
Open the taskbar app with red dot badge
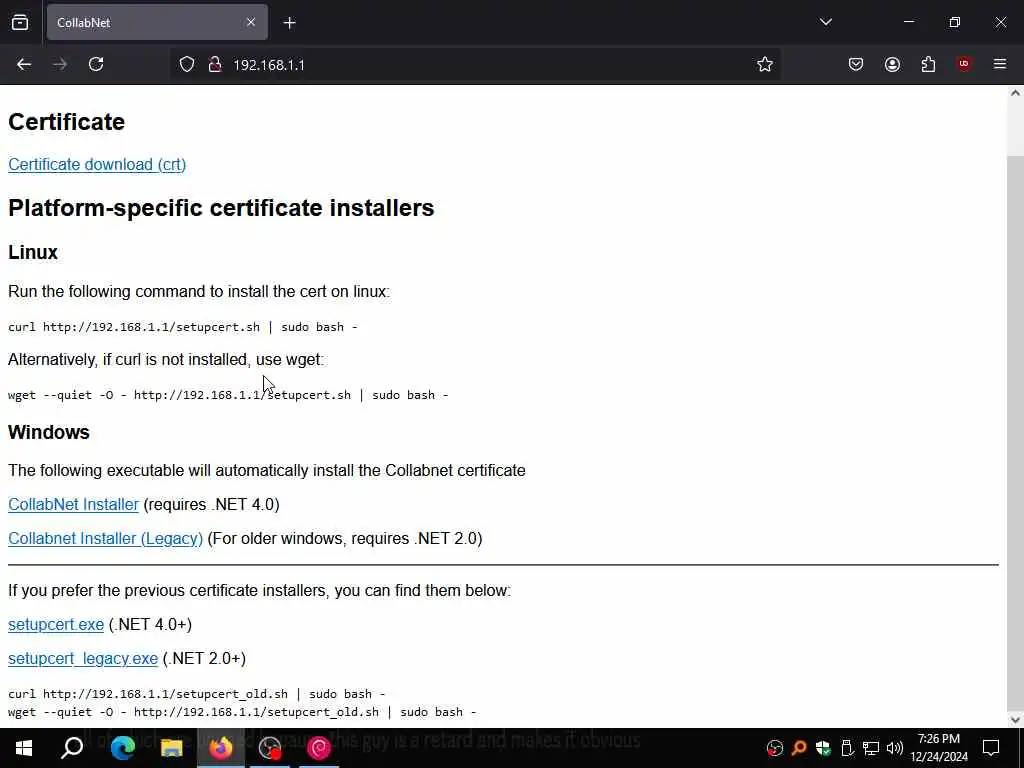coord(270,748)
